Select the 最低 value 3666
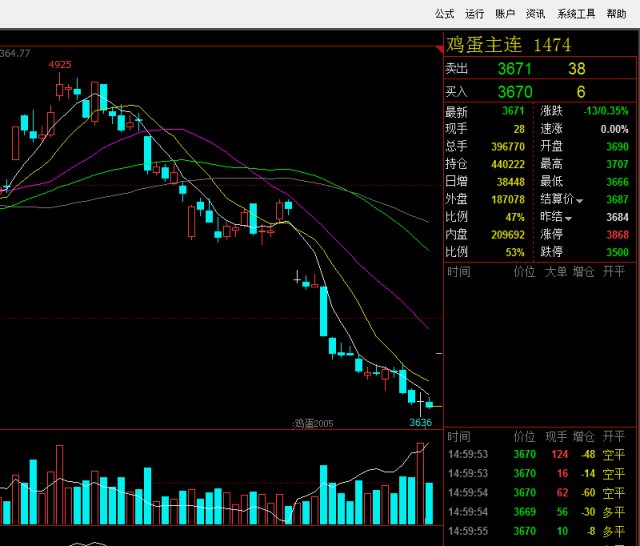The image size is (640, 546). [617, 182]
